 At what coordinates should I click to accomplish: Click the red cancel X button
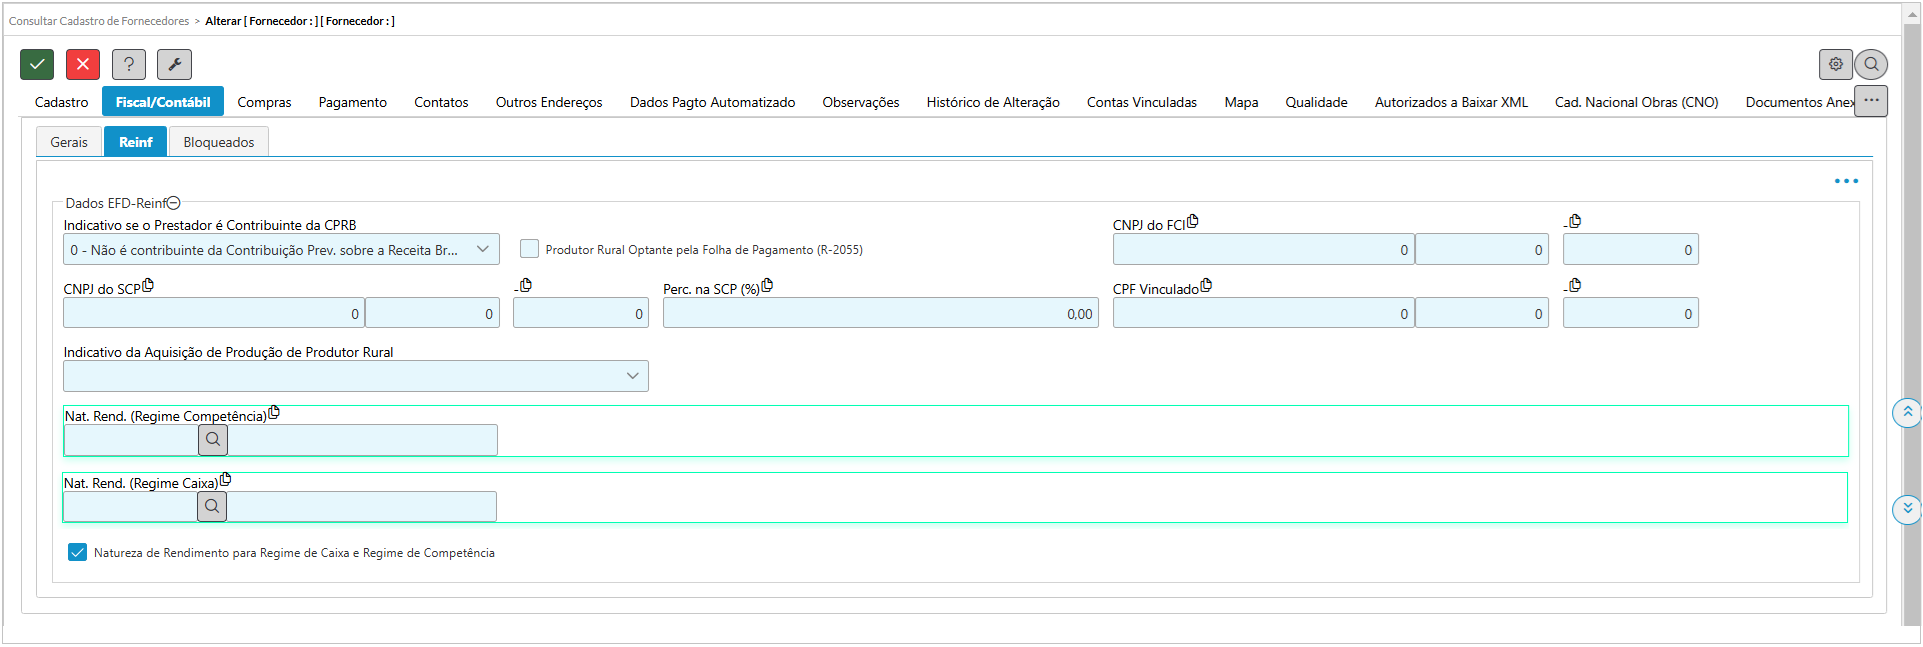[83, 64]
